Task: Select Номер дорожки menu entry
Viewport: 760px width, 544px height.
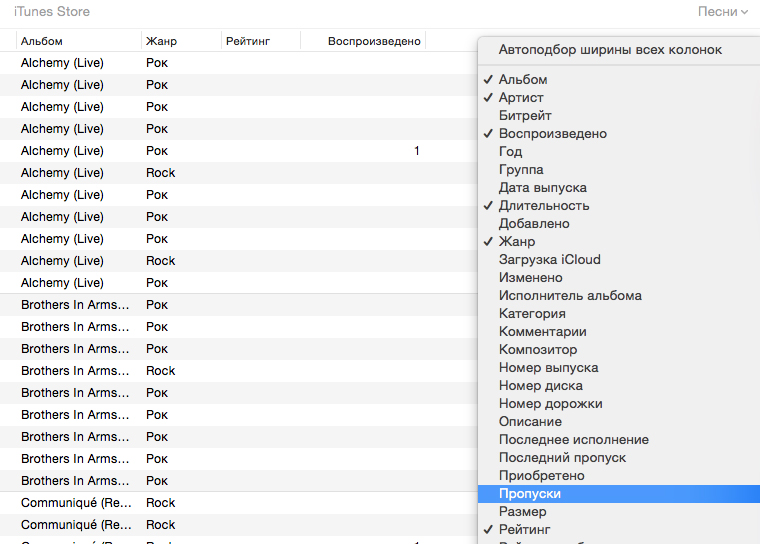Action: click(619, 403)
